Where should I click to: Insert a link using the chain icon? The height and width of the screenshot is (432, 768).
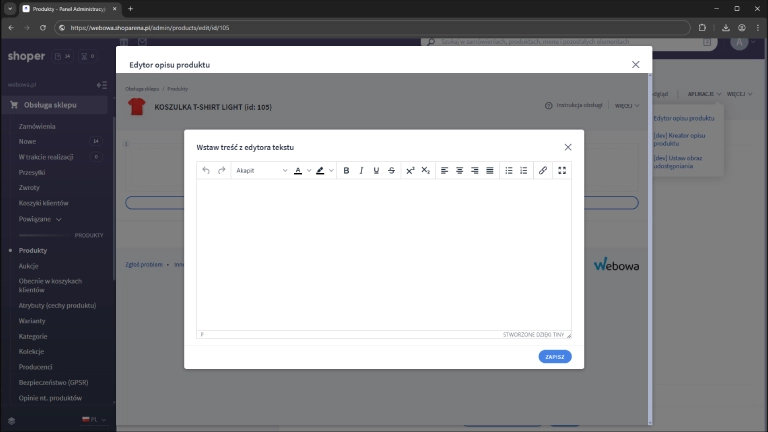coord(543,171)
